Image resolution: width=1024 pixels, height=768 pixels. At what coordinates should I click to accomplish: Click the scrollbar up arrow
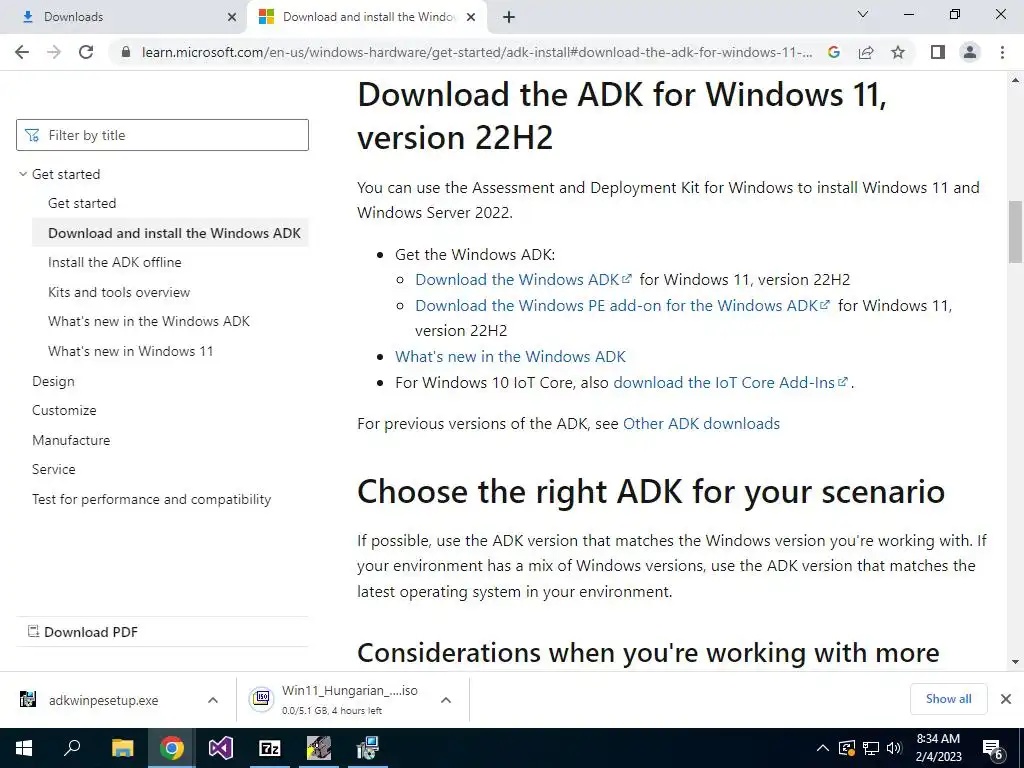click(1016, 80)
